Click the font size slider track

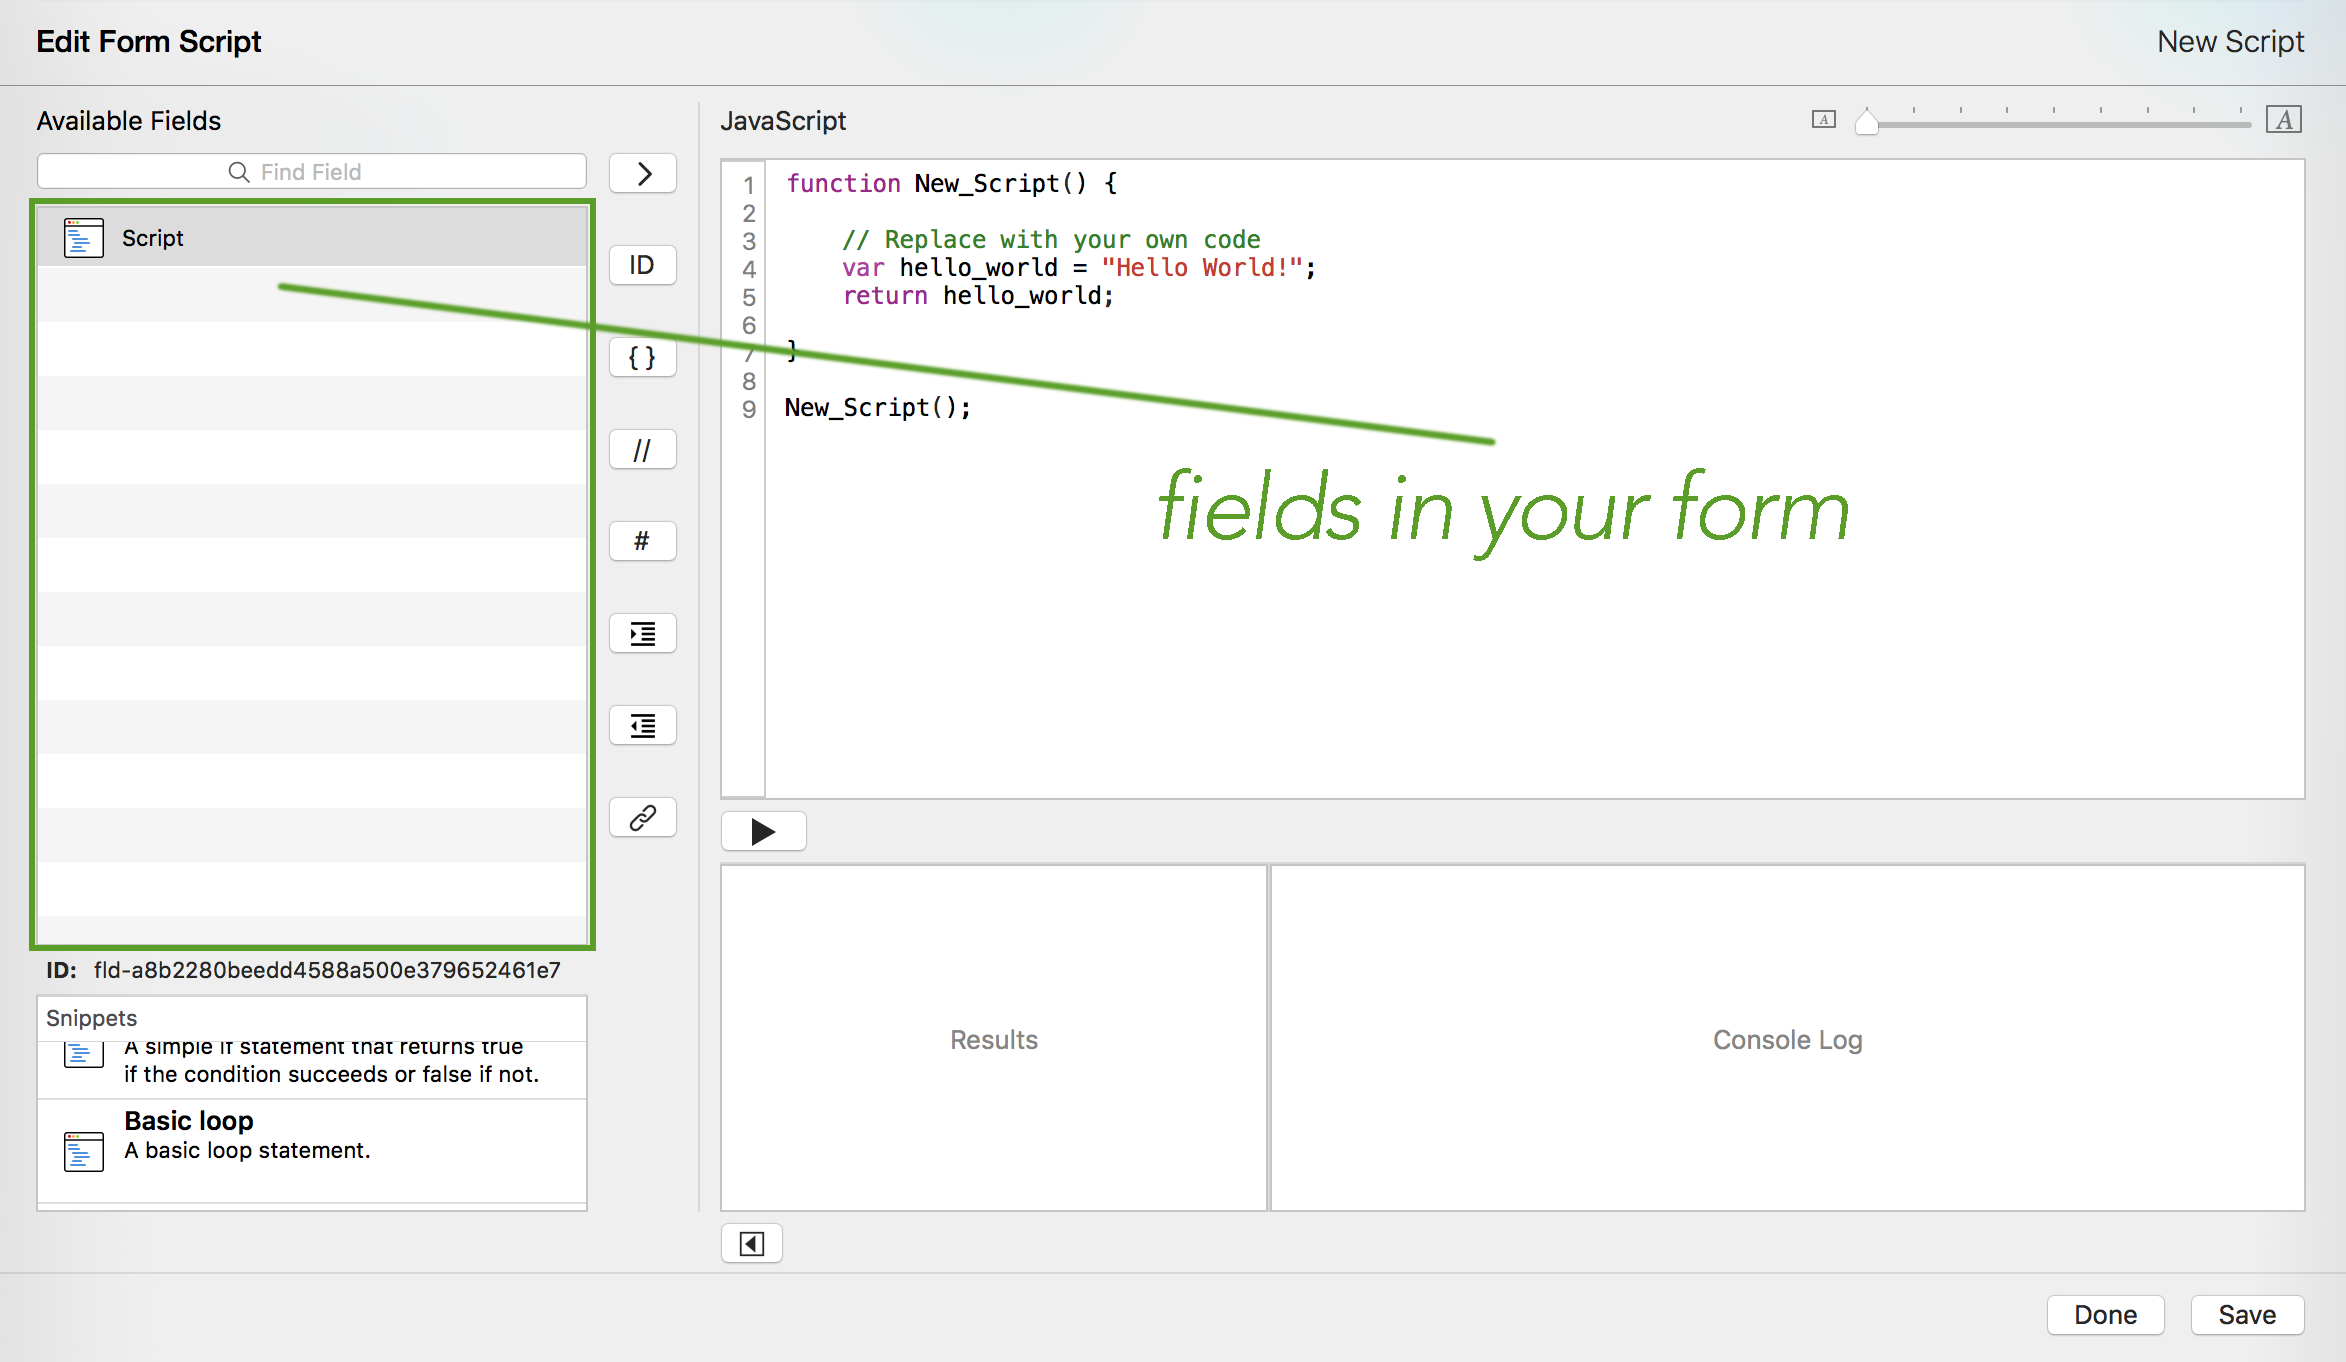point(2060,124)
